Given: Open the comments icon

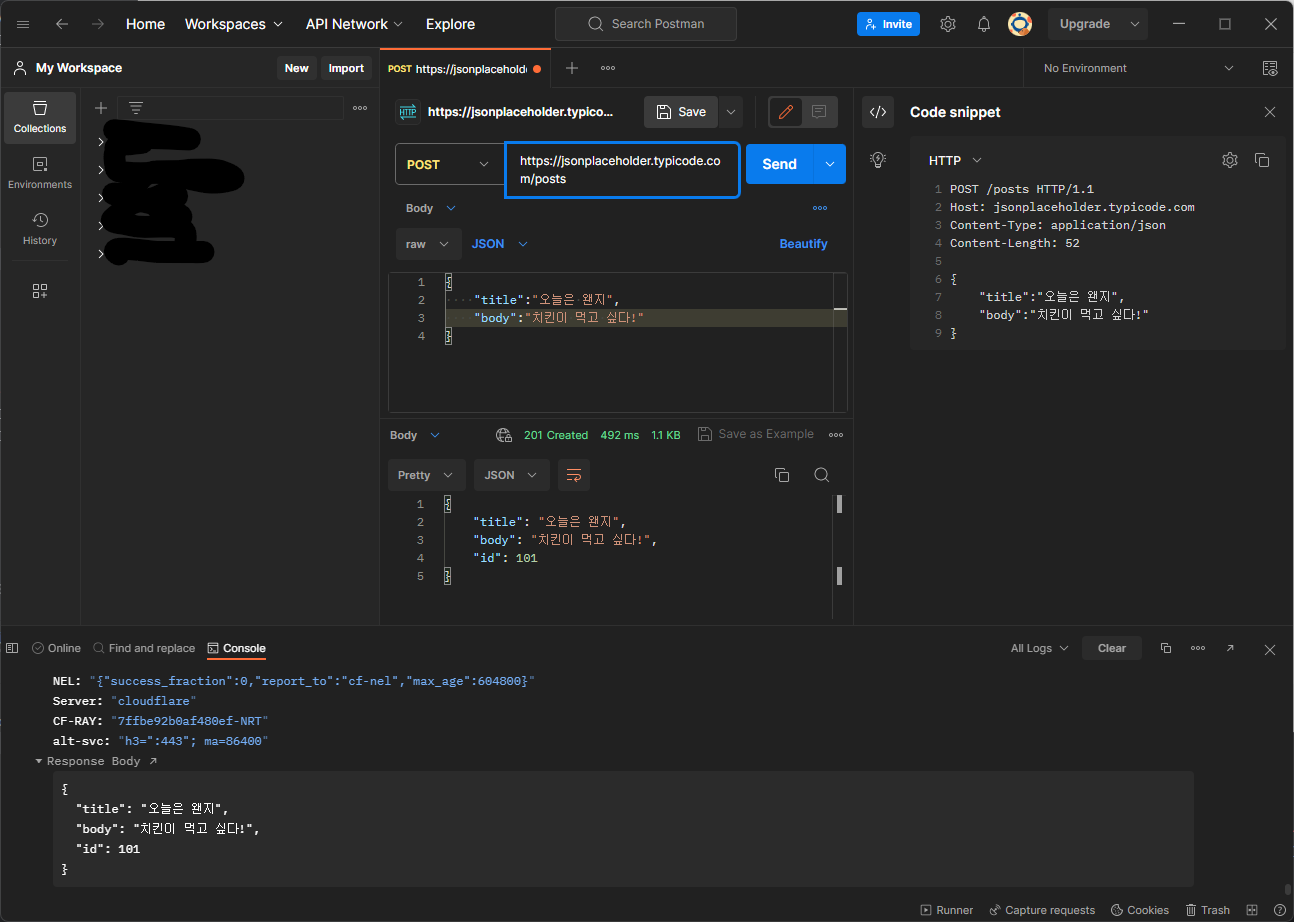Looking at the screenshot, I should coord(819,112).
